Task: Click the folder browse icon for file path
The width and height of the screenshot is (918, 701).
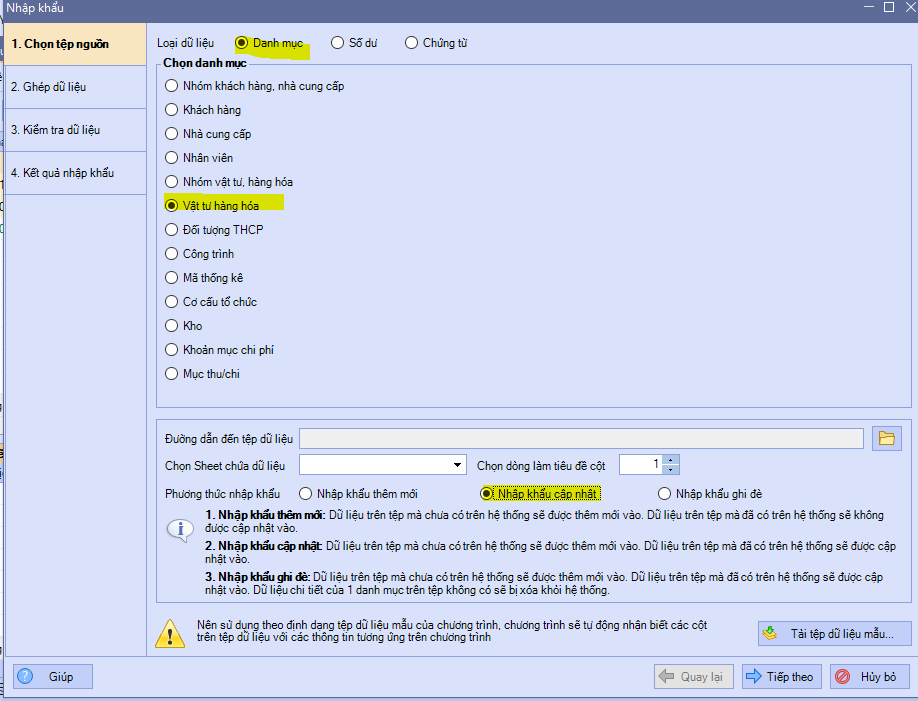Action: click(x=886, y=438)
